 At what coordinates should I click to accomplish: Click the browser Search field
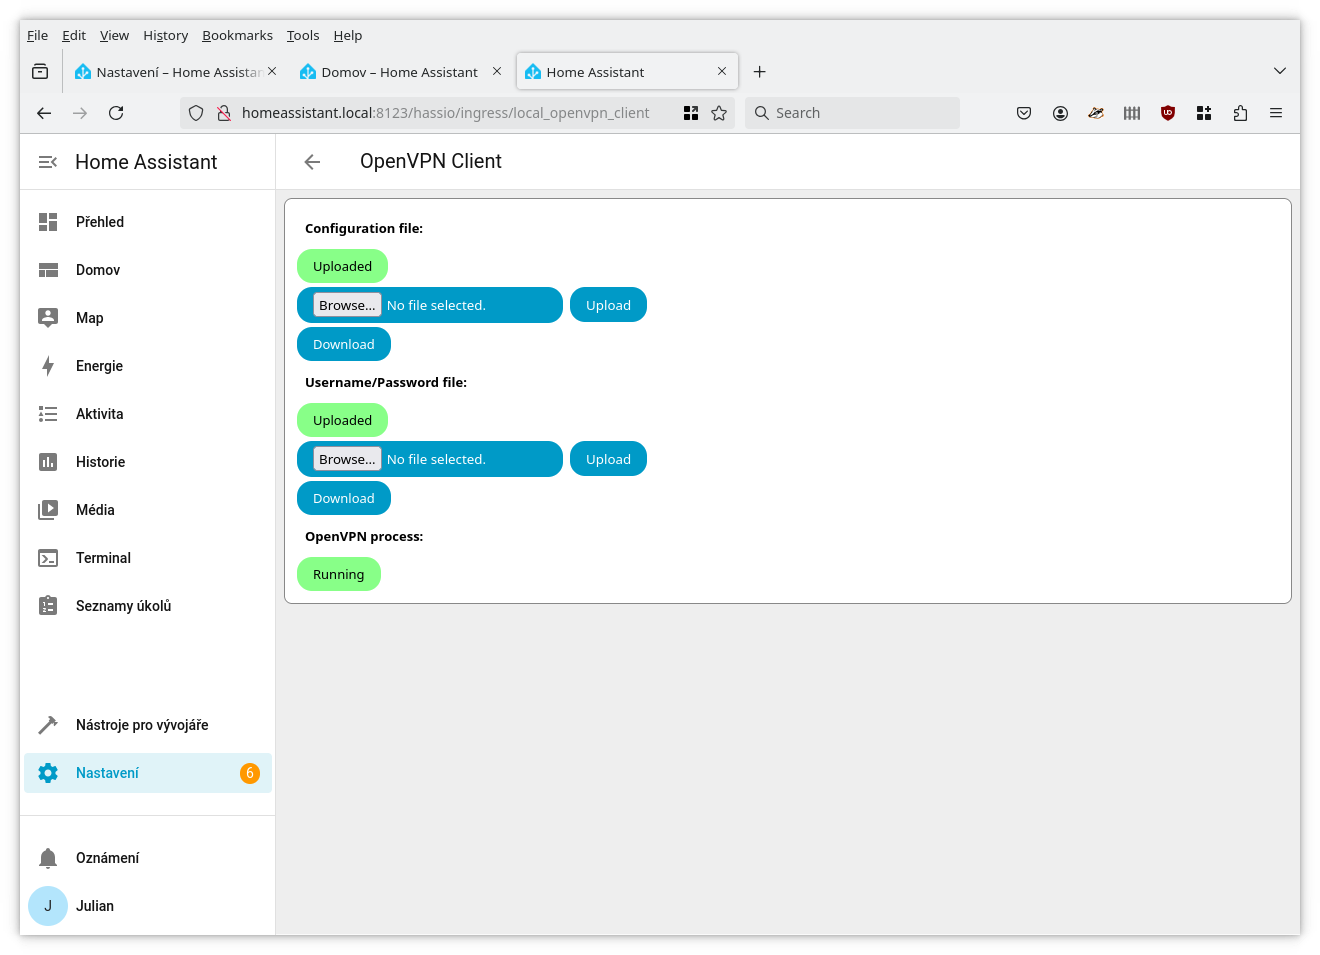click(852, 113)
